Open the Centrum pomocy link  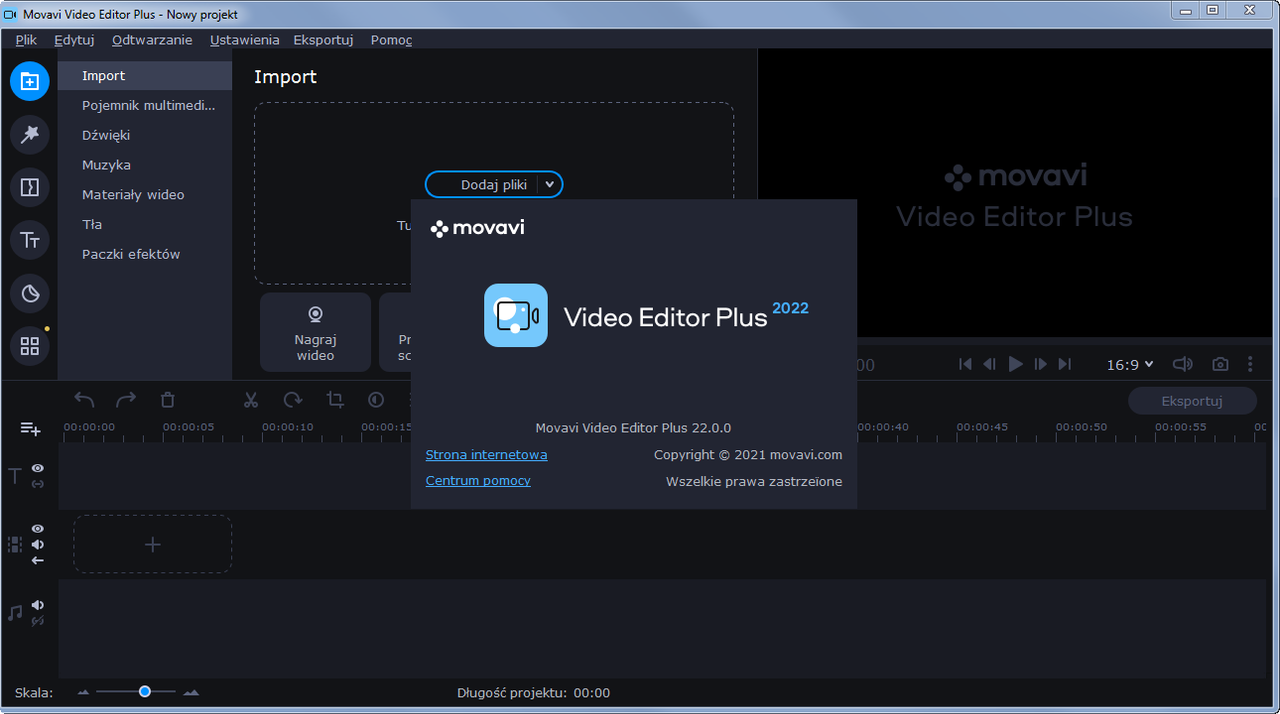click(478, 481)
